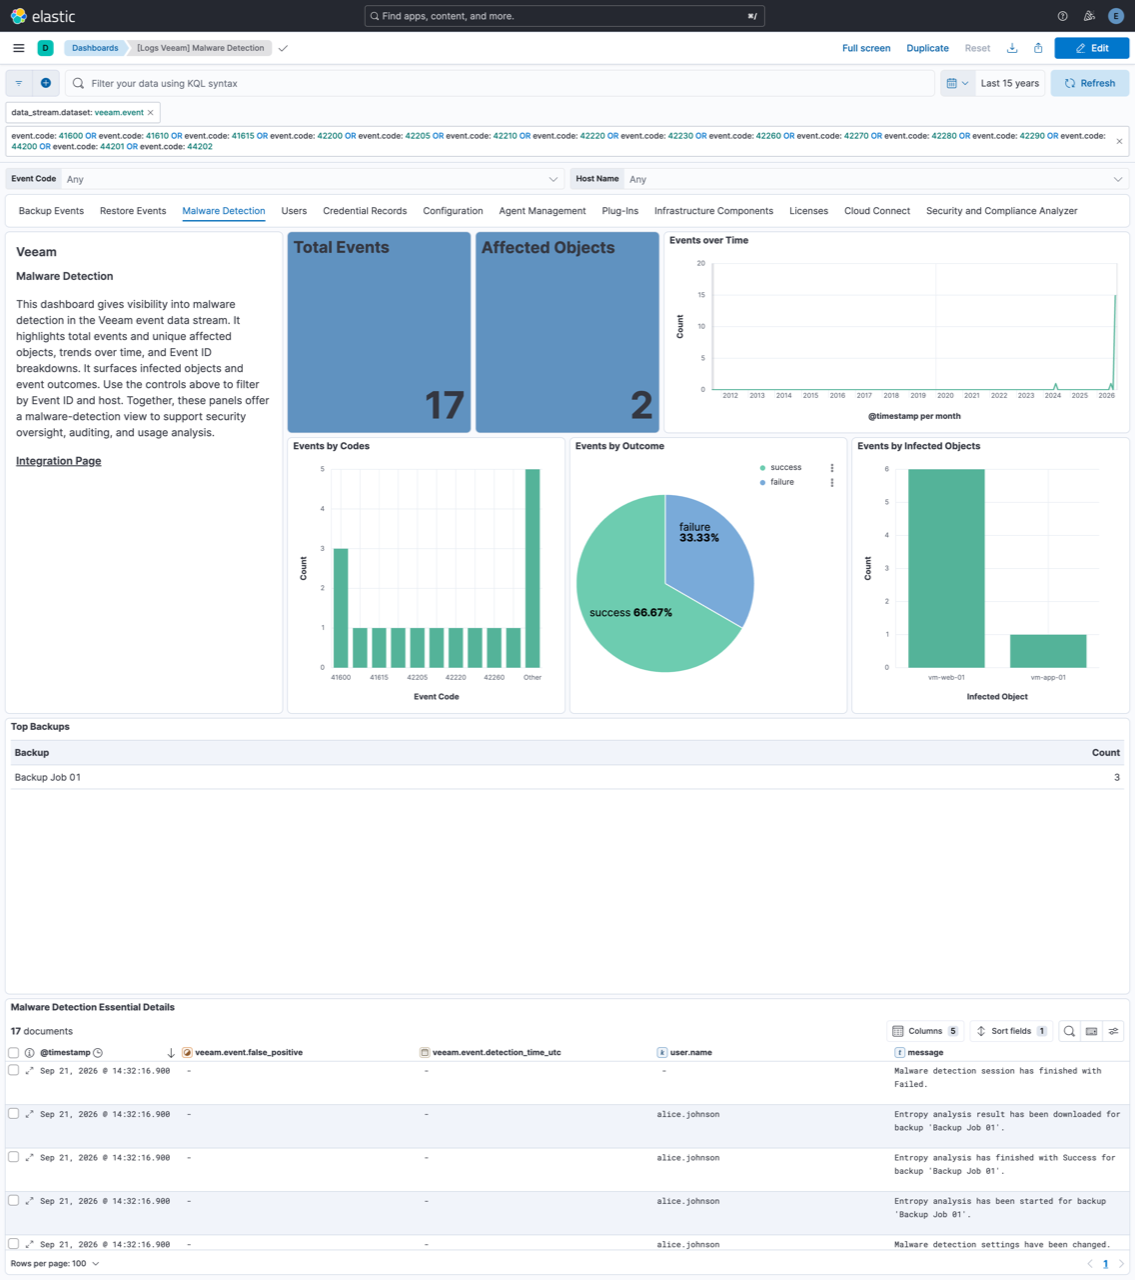Screen dimensions: 1135x1280
Task: Click the download export icon
Action: [1012, 48]
